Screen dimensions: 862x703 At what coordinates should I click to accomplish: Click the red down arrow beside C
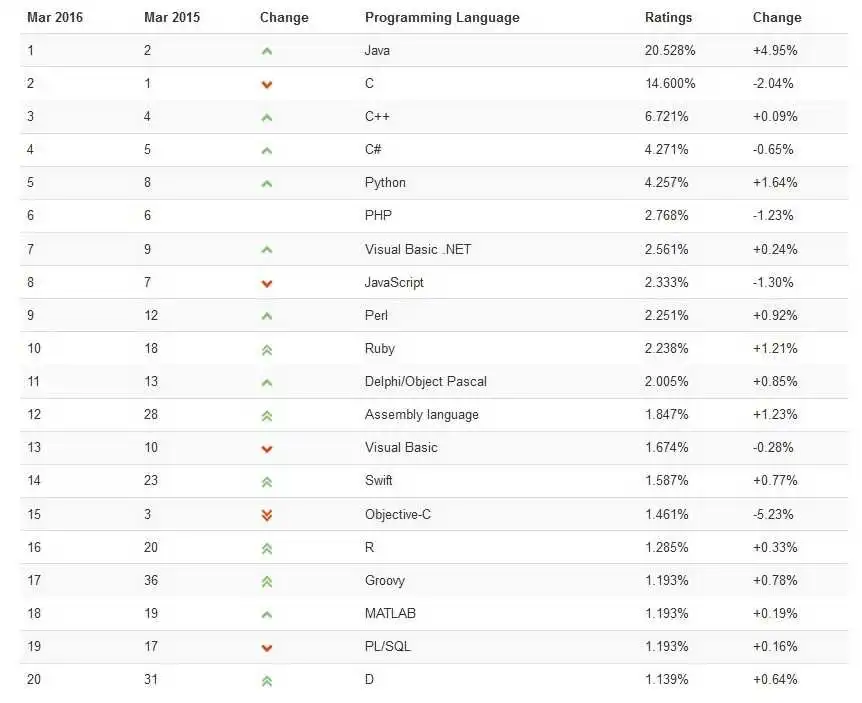(x=267, y=85)
